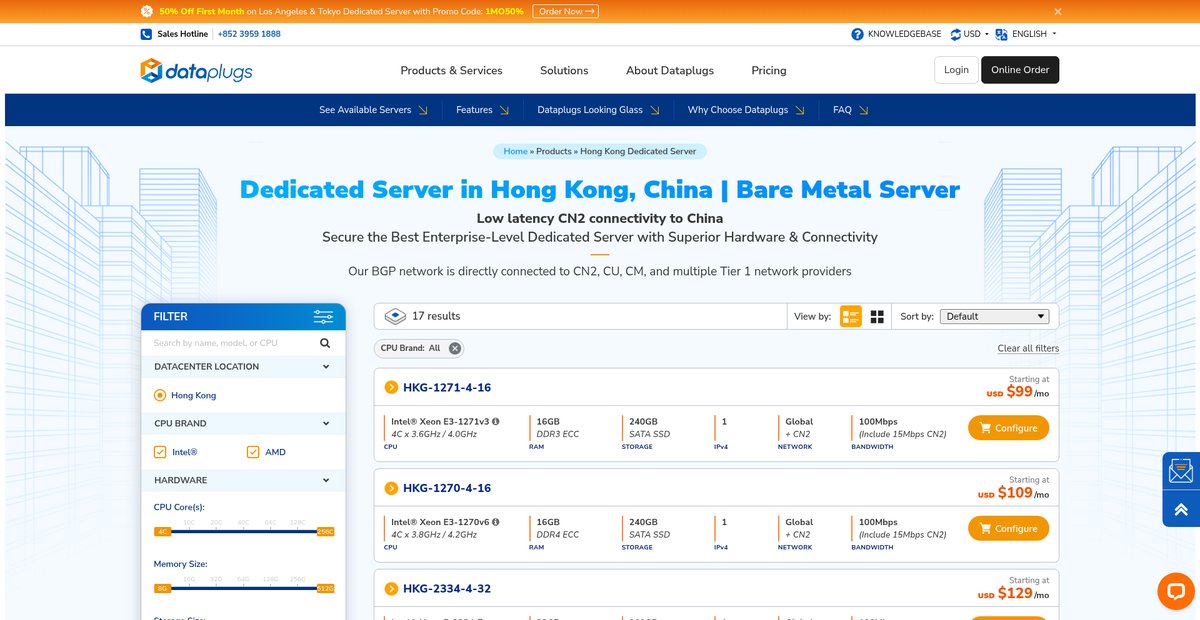Open Dataplugs Looking Glass link
The image size is (1200, 620).
[x=598, y=110]
